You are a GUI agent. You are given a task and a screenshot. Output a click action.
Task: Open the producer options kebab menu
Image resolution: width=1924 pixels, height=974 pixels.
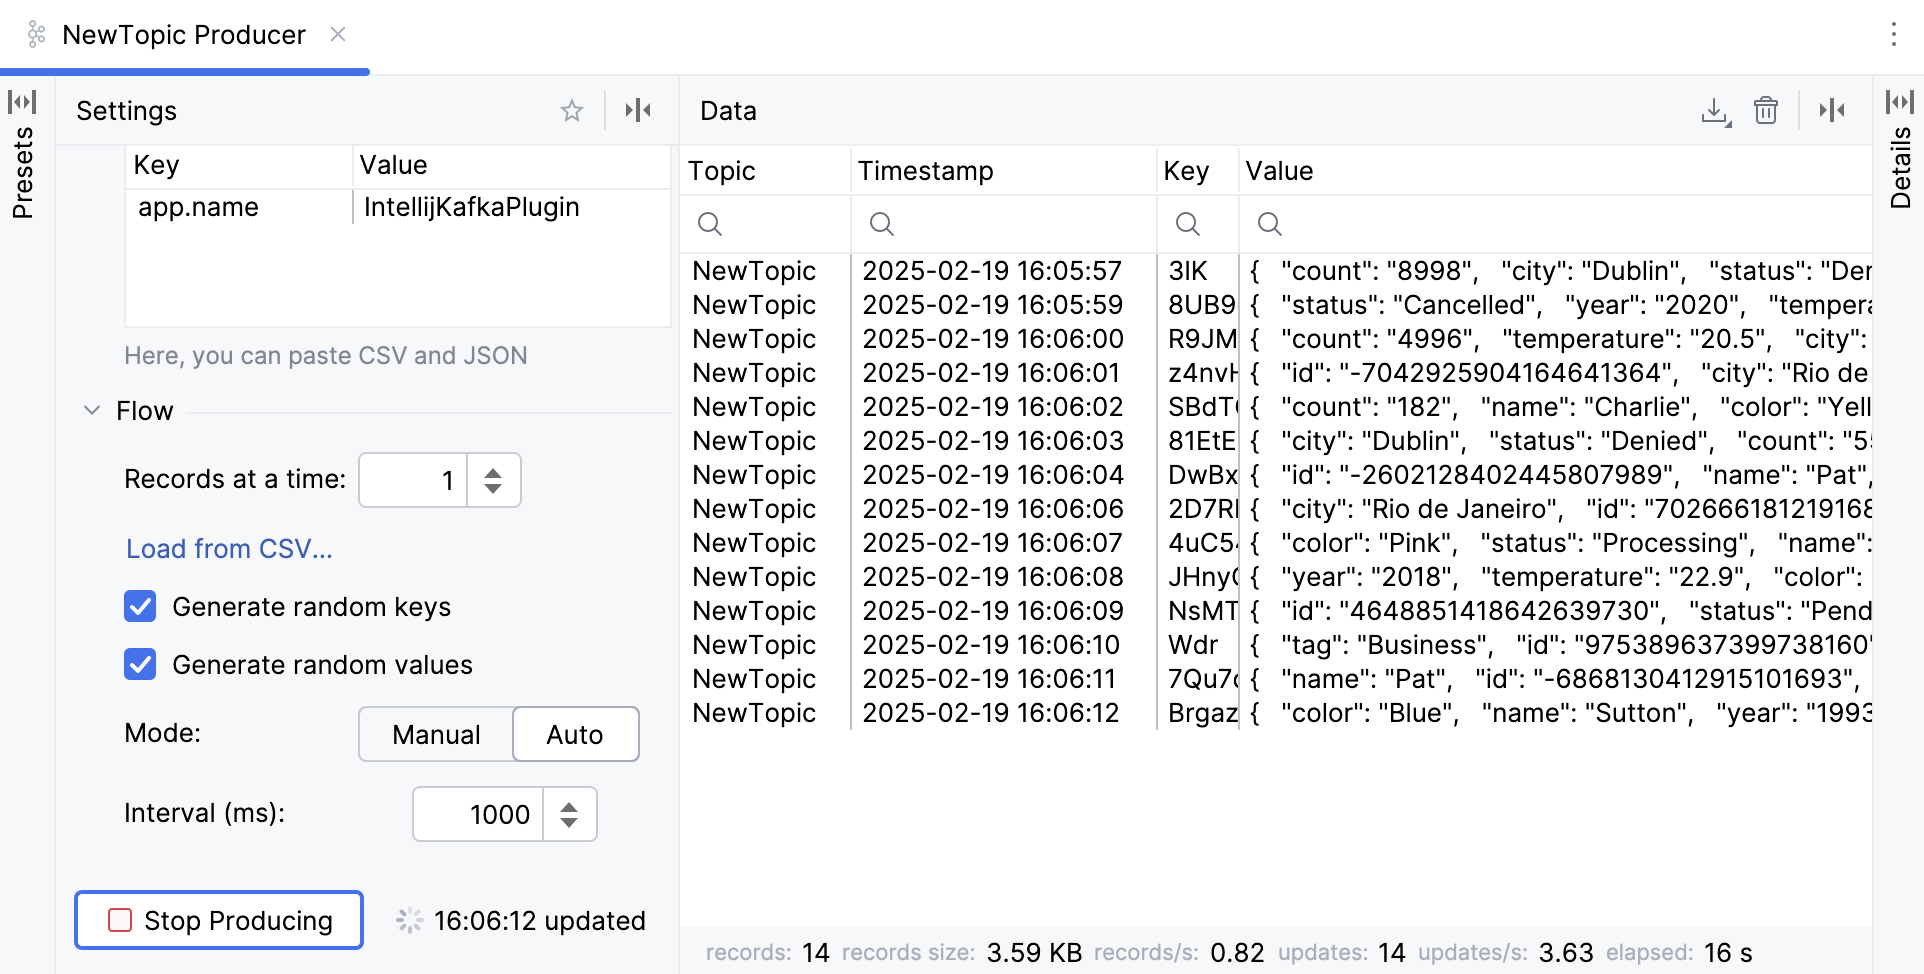[1893, 33]
